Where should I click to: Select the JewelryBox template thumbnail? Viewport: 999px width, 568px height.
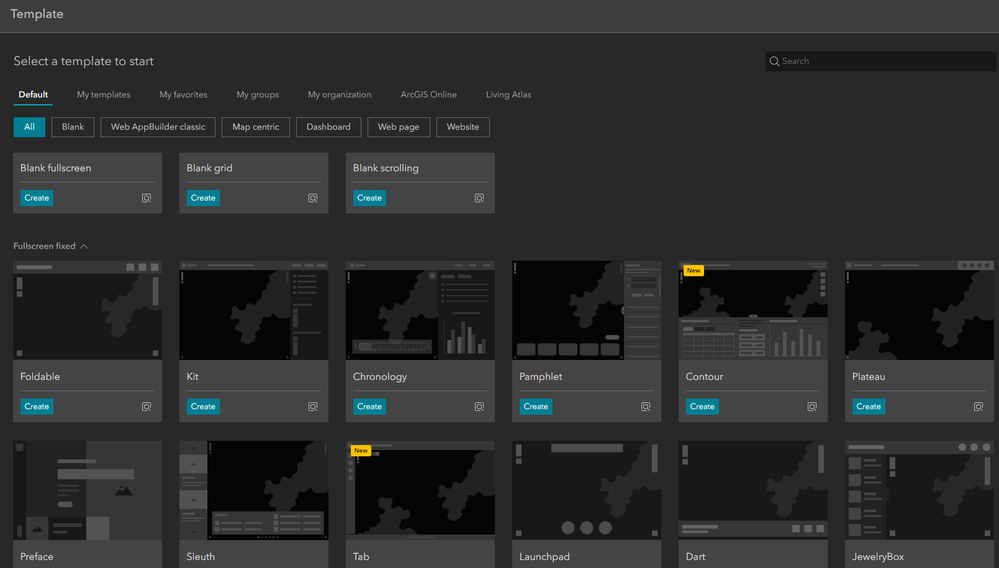(x=919, y=490)
